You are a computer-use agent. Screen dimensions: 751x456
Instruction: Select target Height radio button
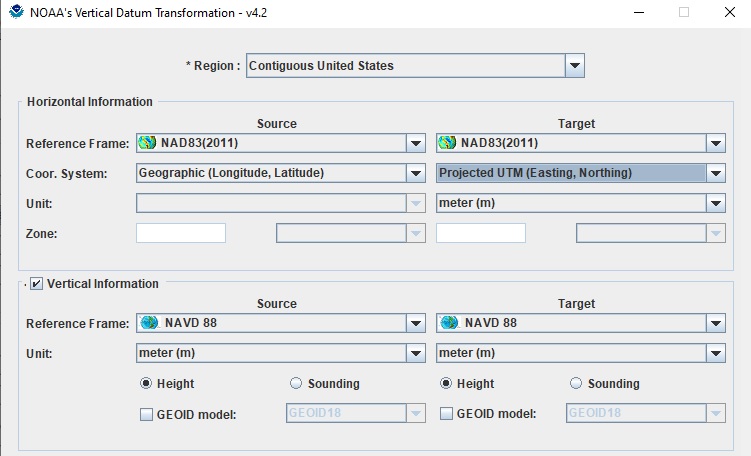pyautogui.click(x=446, y=383)
